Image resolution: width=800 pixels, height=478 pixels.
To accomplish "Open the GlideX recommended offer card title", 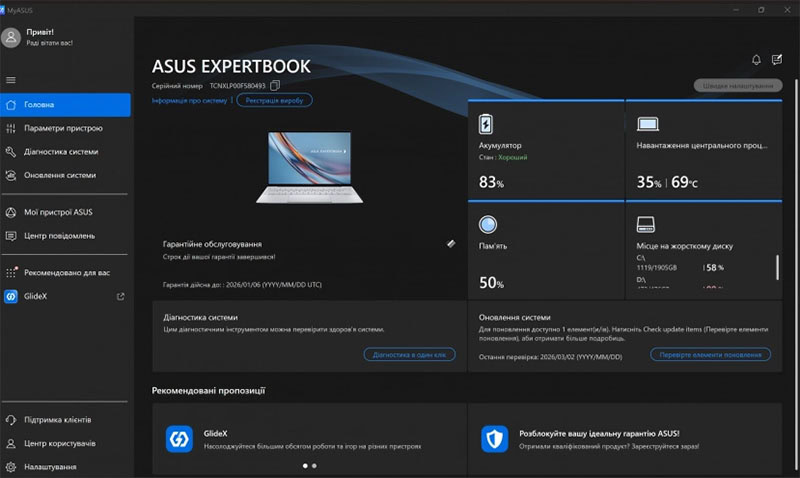I will click(215, 434).
